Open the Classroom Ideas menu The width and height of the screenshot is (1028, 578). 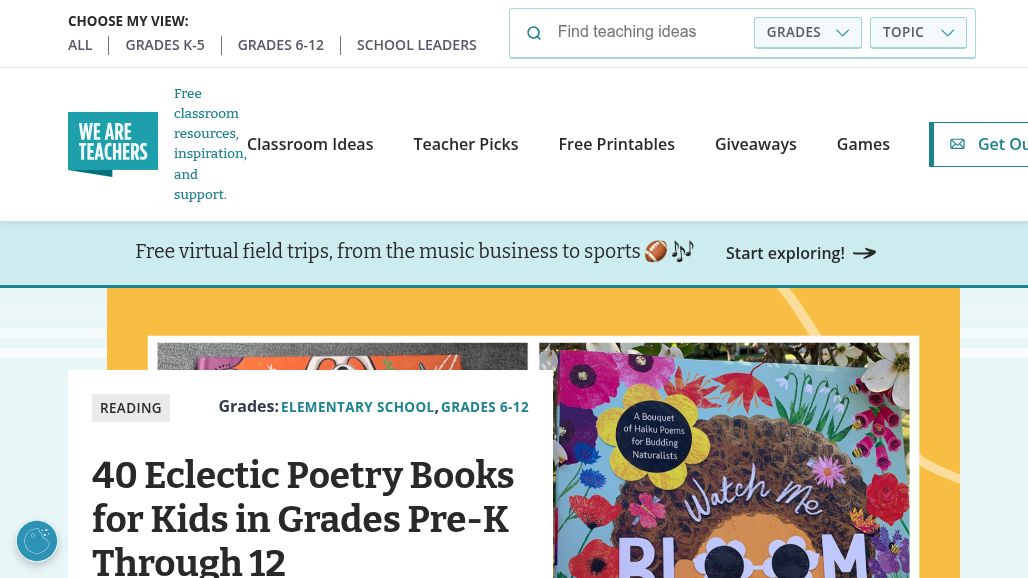(x=310, y=144)
